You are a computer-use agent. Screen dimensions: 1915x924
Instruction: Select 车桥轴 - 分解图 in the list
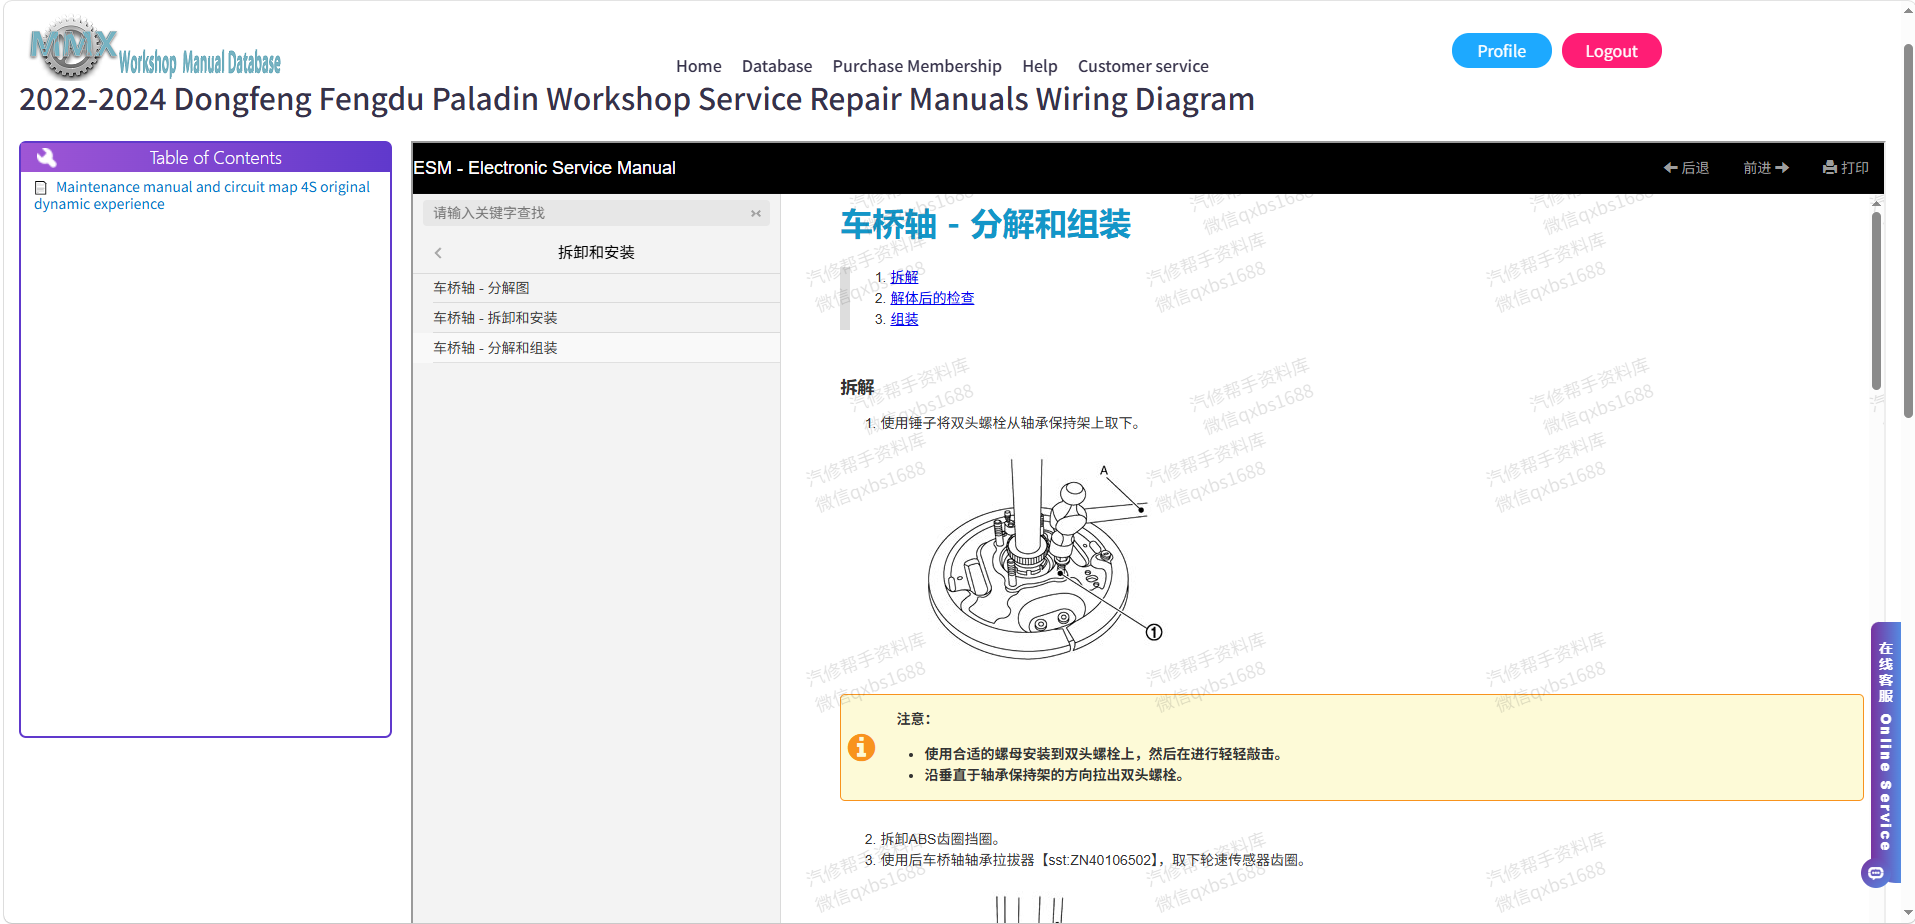click(597, 288)
